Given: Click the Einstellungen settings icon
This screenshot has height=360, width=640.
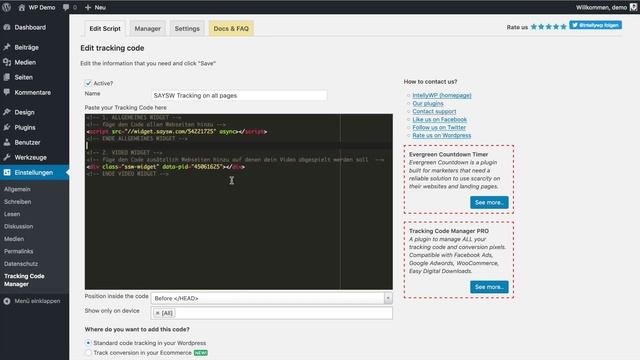Looking at the screenshot, I should tap(7, 172).
